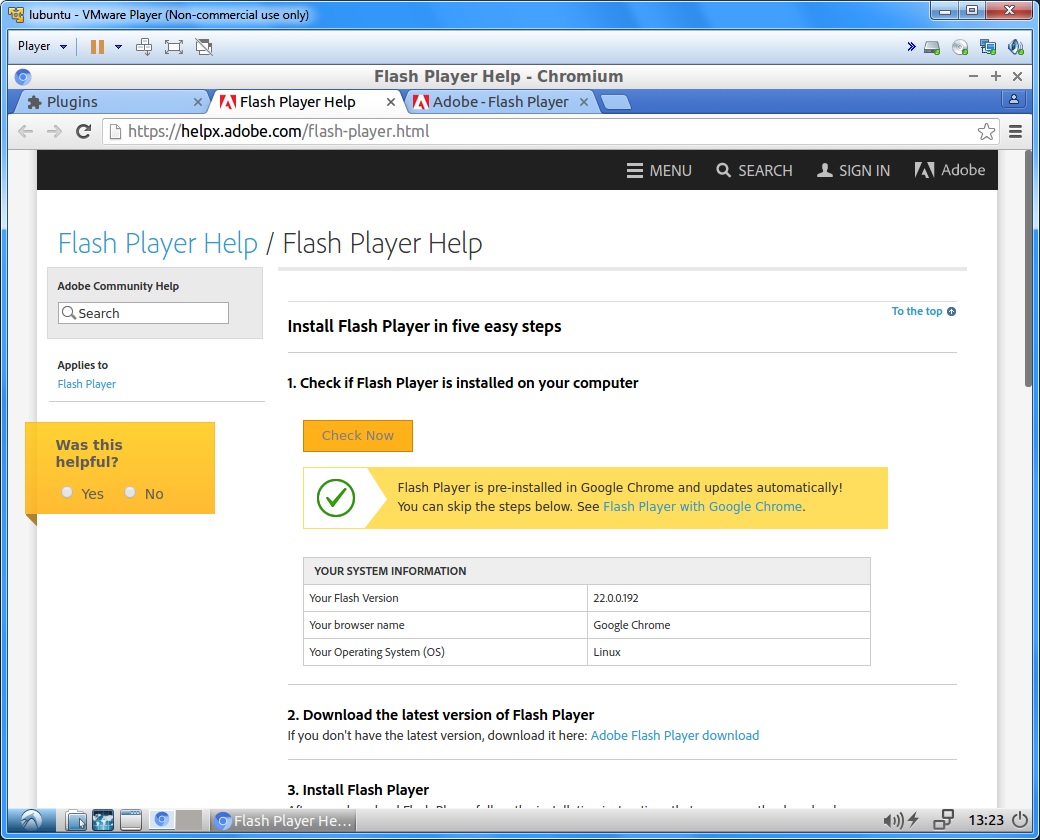The height and width of the screenshot is (840, 1040).
Task: Click the 22.0.0.192 Flash version value
Action: click(x=616, y=598)
